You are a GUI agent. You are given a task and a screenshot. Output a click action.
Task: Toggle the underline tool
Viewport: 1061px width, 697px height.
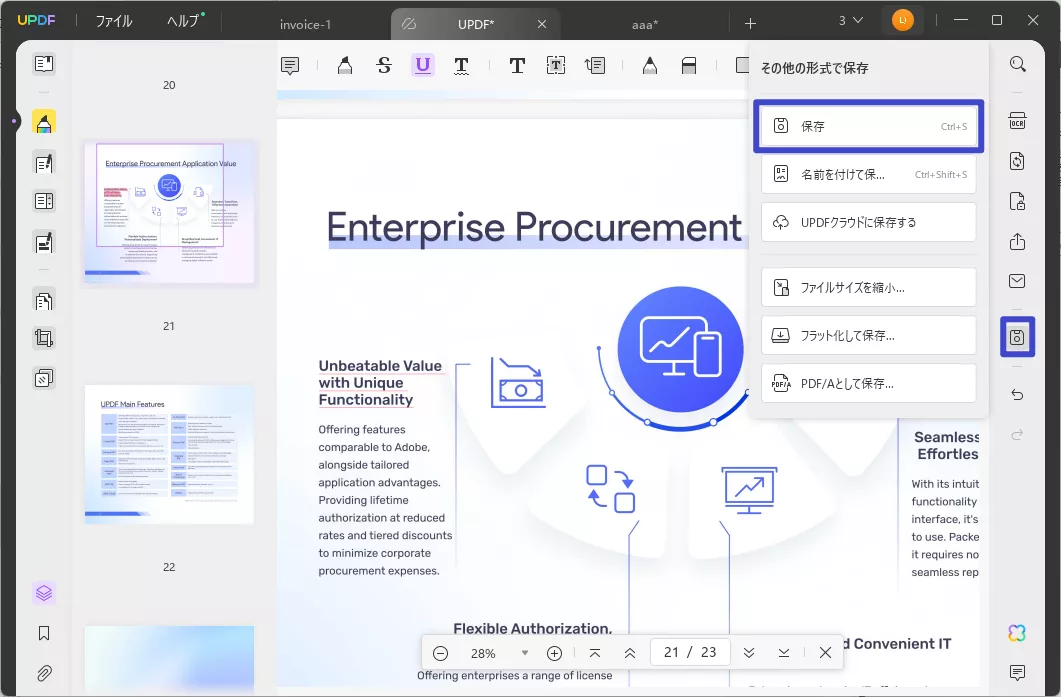[x=423, y=65]
